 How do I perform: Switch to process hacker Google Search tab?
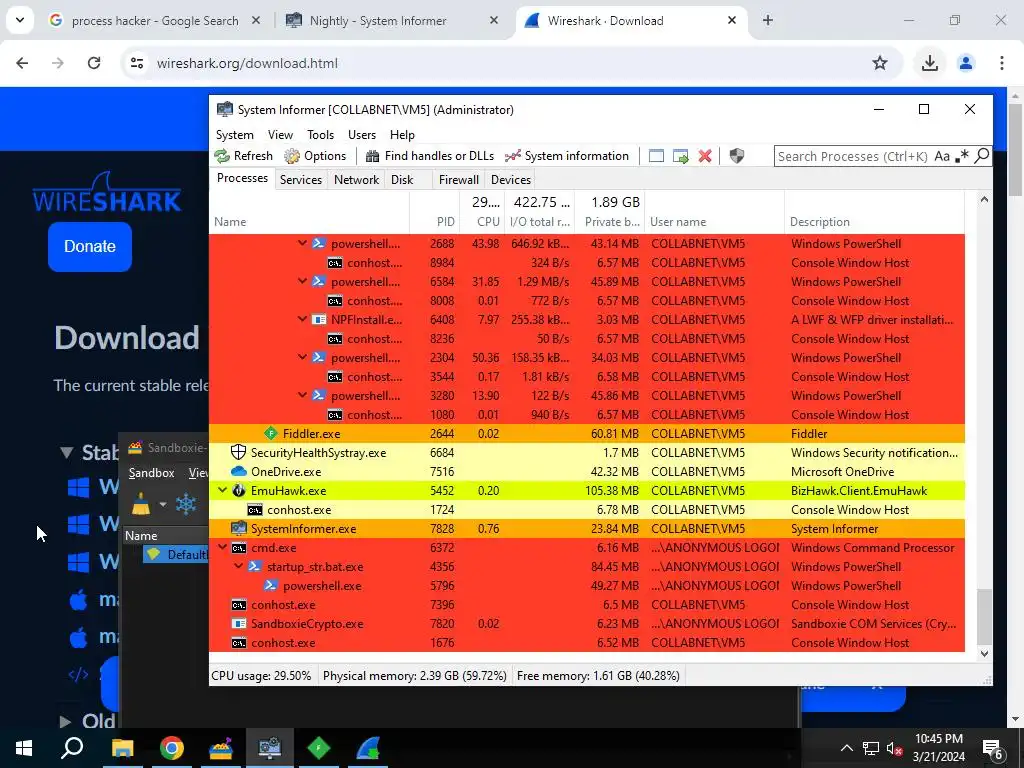click(155, 21)
